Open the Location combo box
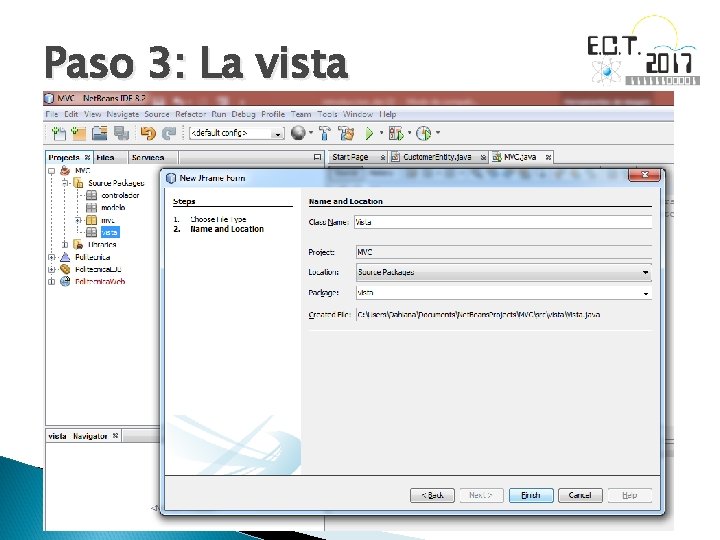The height and width of the screenshot is (540, 720). coord(504,272)
